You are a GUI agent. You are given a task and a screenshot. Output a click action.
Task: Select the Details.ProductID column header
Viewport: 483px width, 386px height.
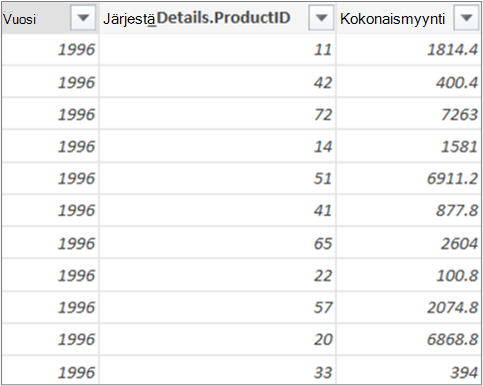tap(204, 18)
